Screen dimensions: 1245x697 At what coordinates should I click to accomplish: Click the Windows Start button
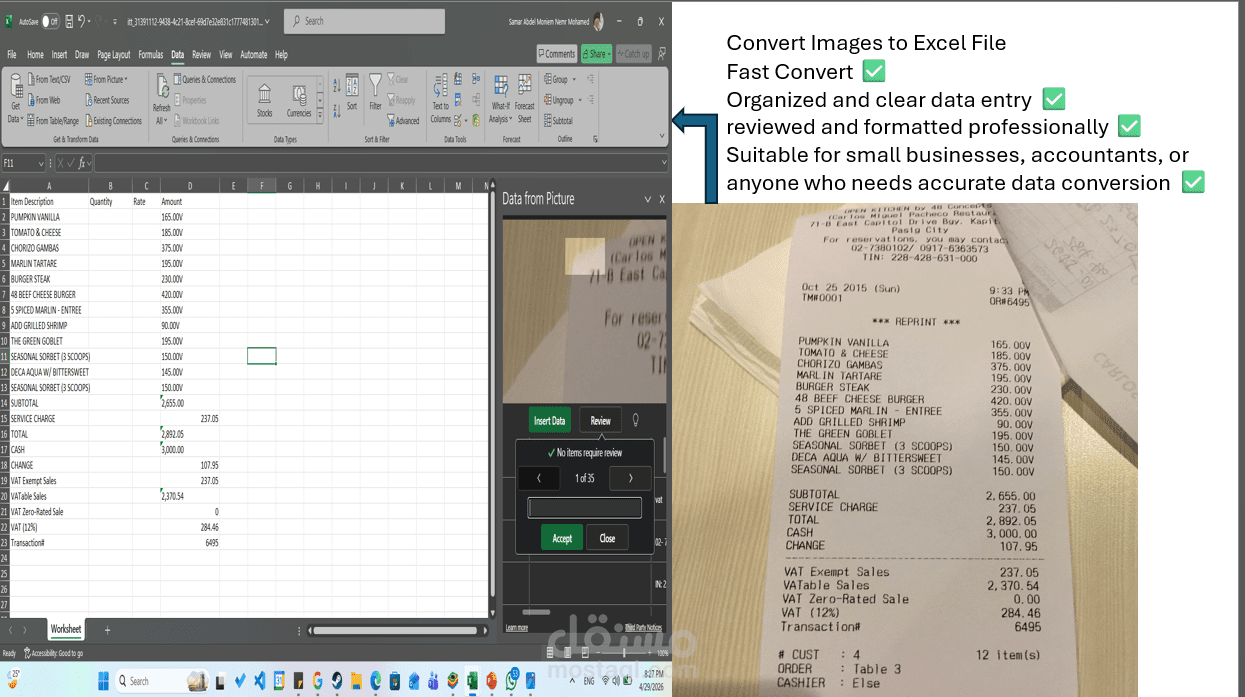103,681
